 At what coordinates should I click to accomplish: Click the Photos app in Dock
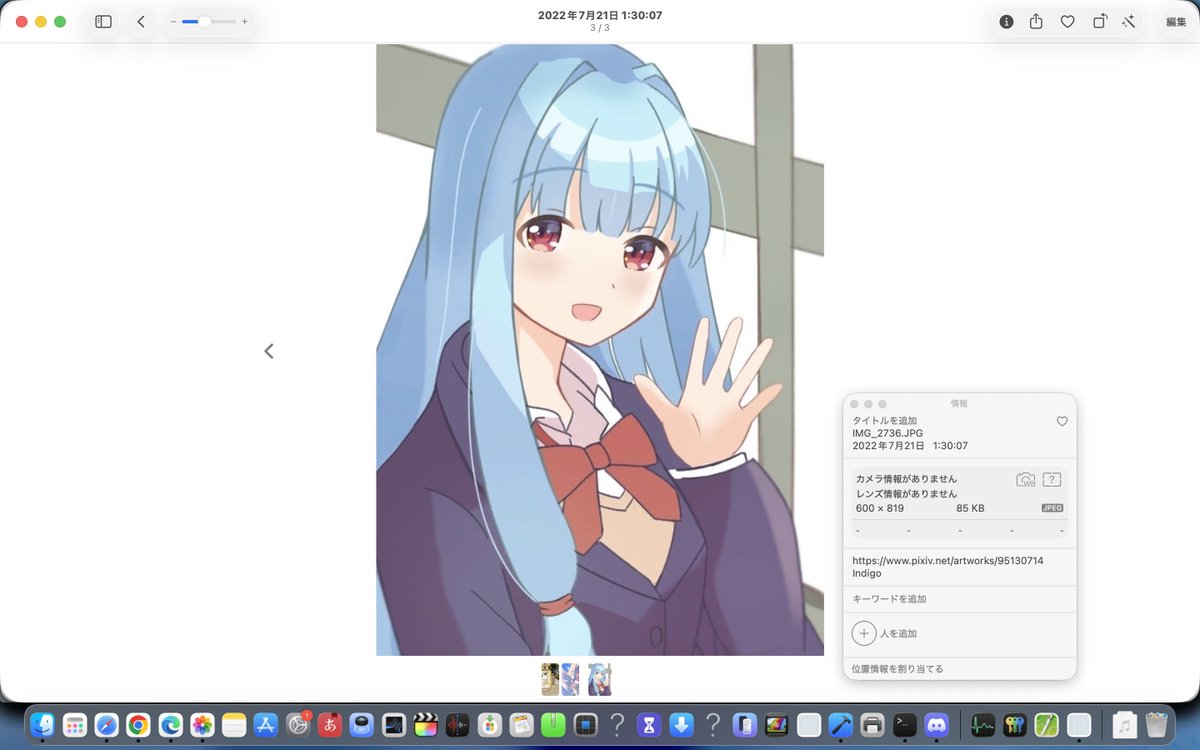pyautogui.click(x=202, y=724)
